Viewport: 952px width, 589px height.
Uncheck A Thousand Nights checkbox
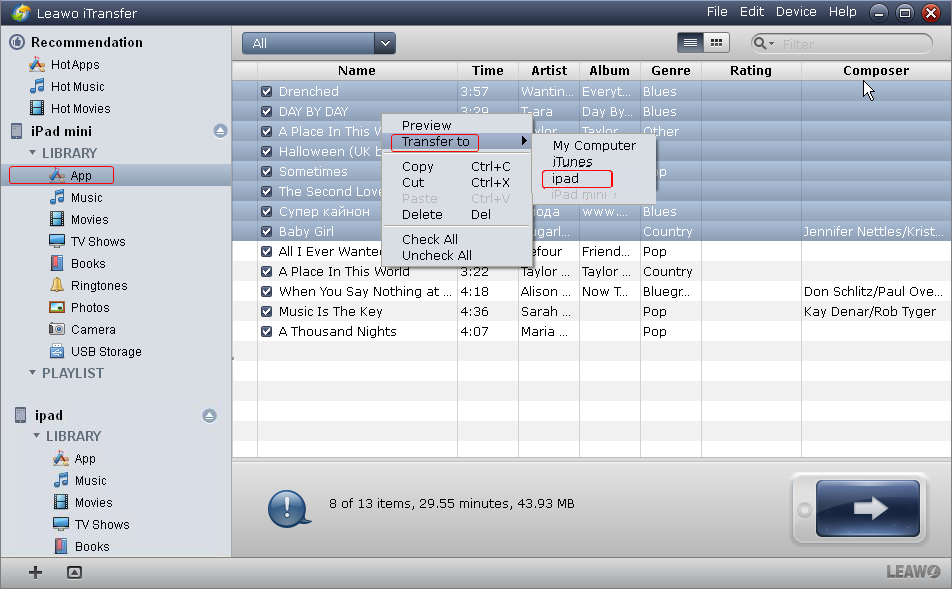267,332
